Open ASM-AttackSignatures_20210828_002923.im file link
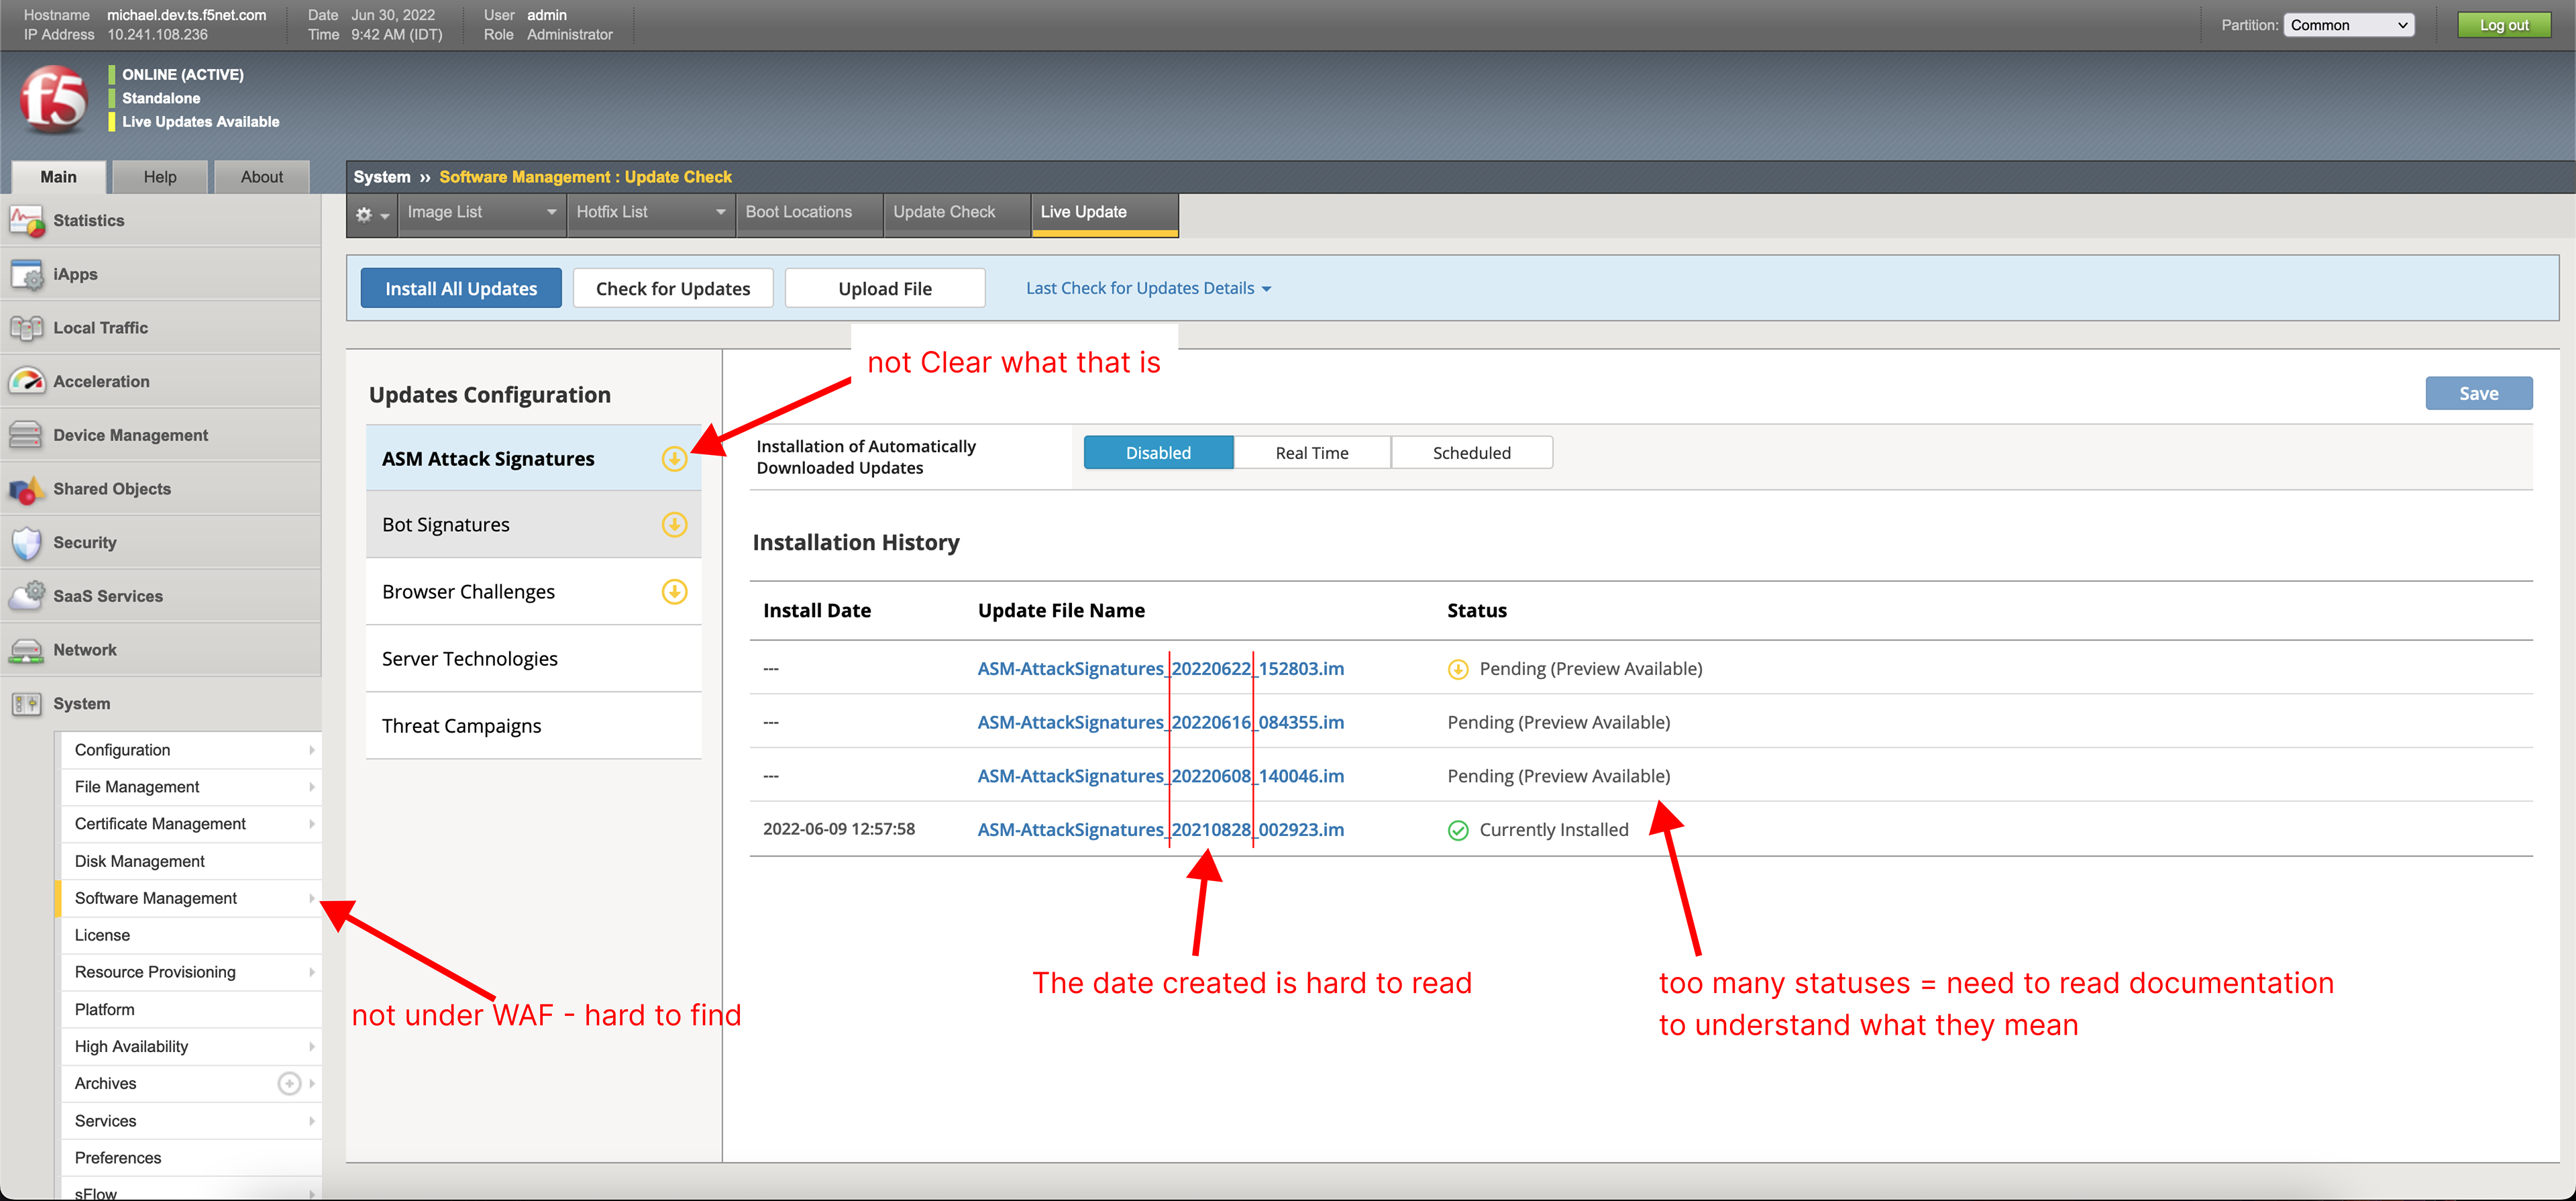The image size is (2576, 1201). pyautogui.click(x=1160, y=830)
